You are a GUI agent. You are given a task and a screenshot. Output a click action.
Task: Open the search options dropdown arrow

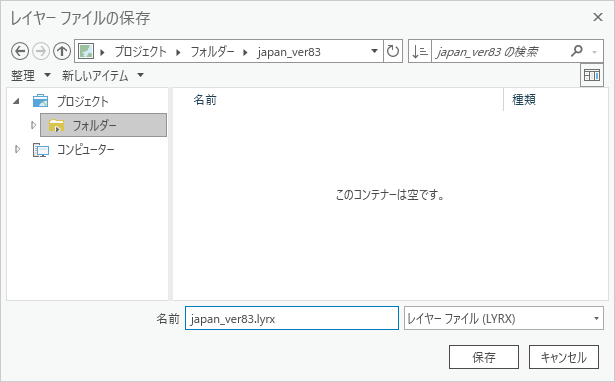click(x=595, y=52)
